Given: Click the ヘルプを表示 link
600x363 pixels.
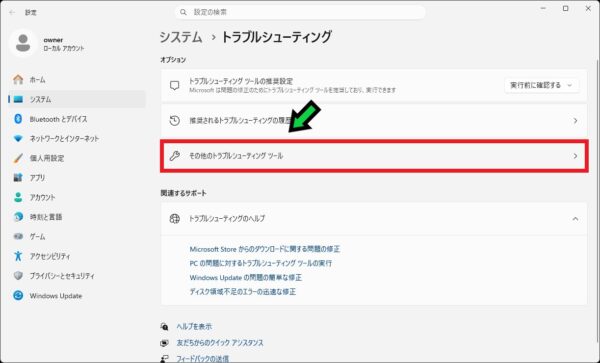Looking at the screenshot, I should pos(194,327).
